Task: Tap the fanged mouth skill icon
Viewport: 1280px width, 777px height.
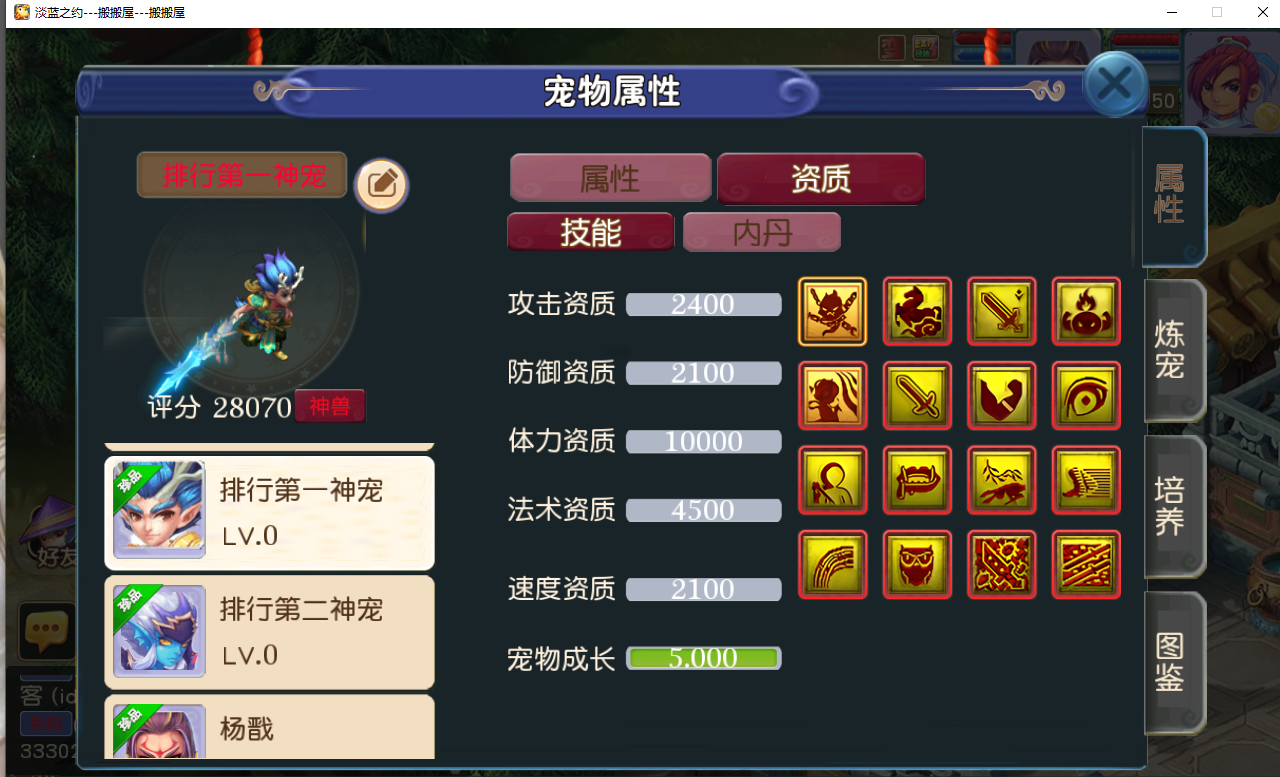Action: click(x=917, y=480)
